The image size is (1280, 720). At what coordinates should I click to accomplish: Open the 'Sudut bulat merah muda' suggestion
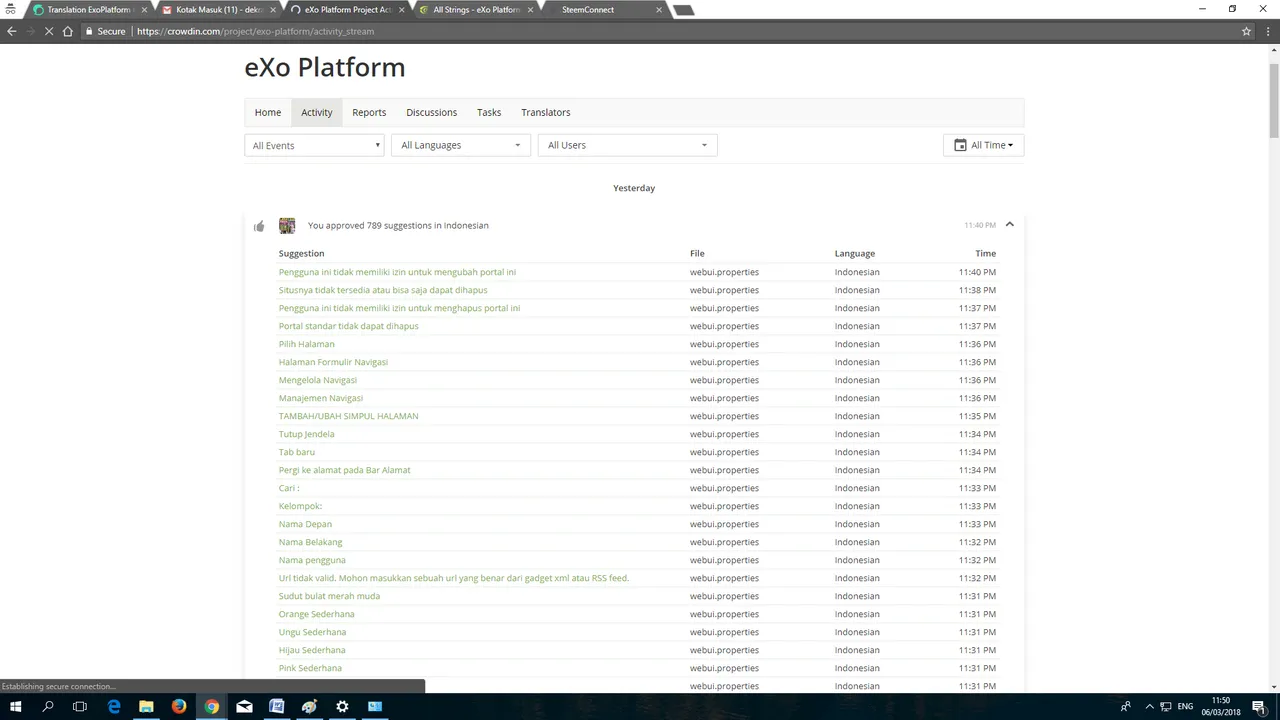pyautogui.click(x=329, y=596)
